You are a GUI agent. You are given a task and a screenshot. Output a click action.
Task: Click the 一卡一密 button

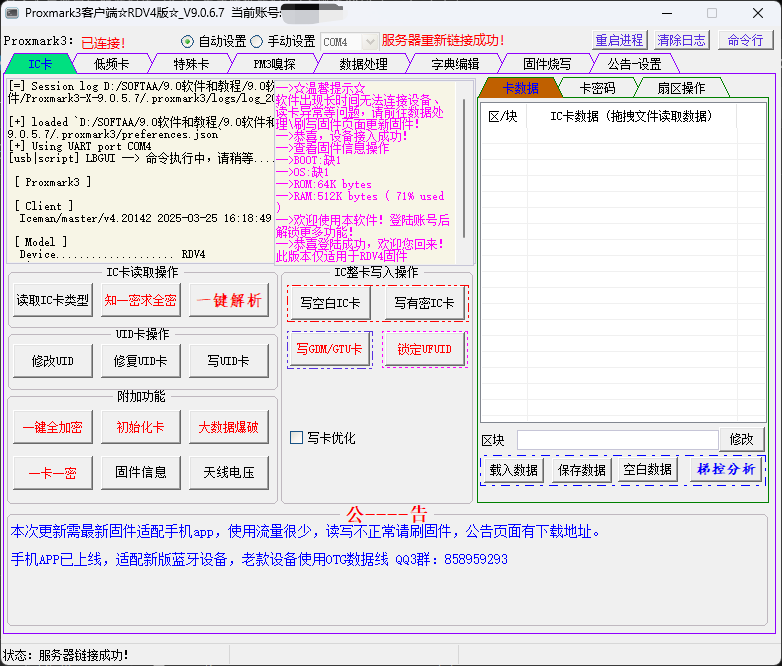(53, 472)
